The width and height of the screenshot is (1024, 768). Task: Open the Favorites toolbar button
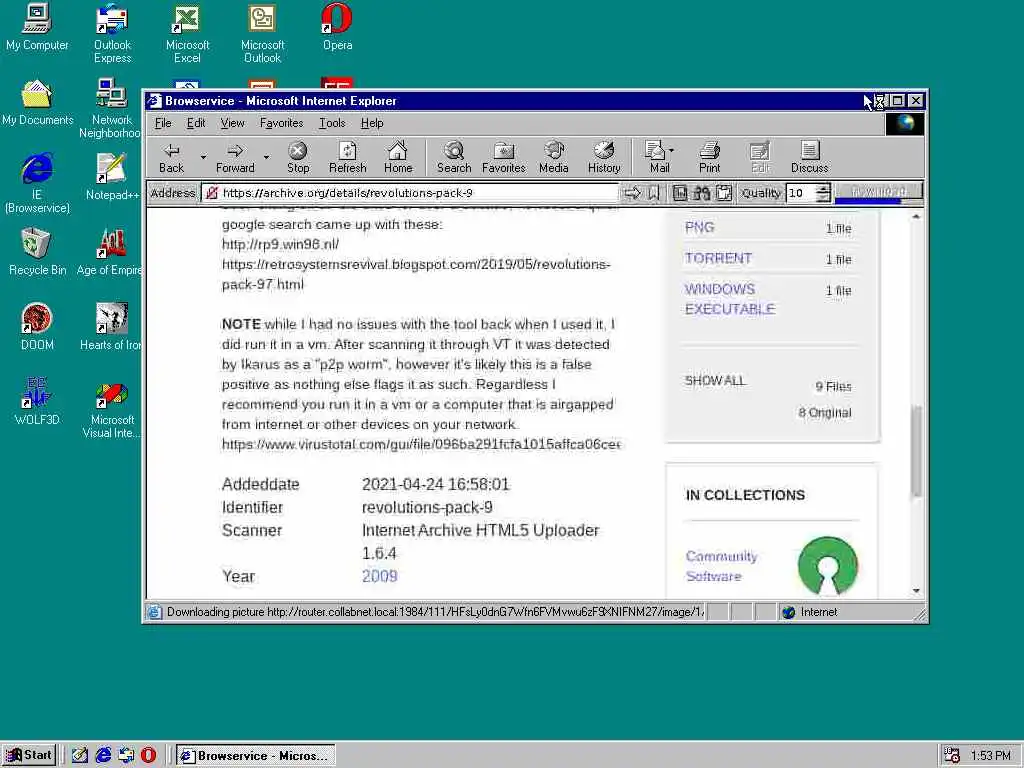(504, 158)
